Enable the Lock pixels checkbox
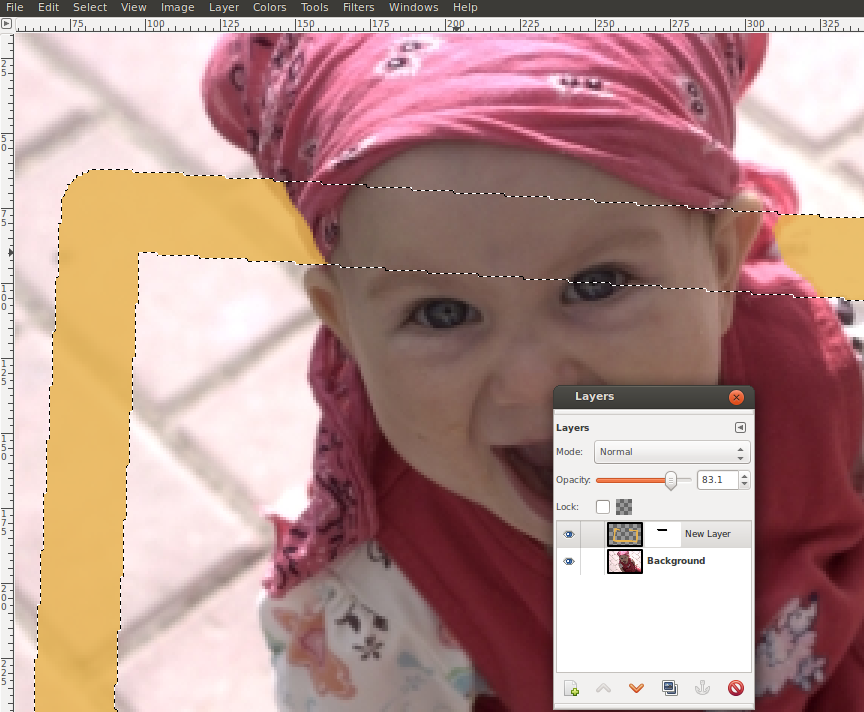The image size is (864, 712). tap(603, 507)
